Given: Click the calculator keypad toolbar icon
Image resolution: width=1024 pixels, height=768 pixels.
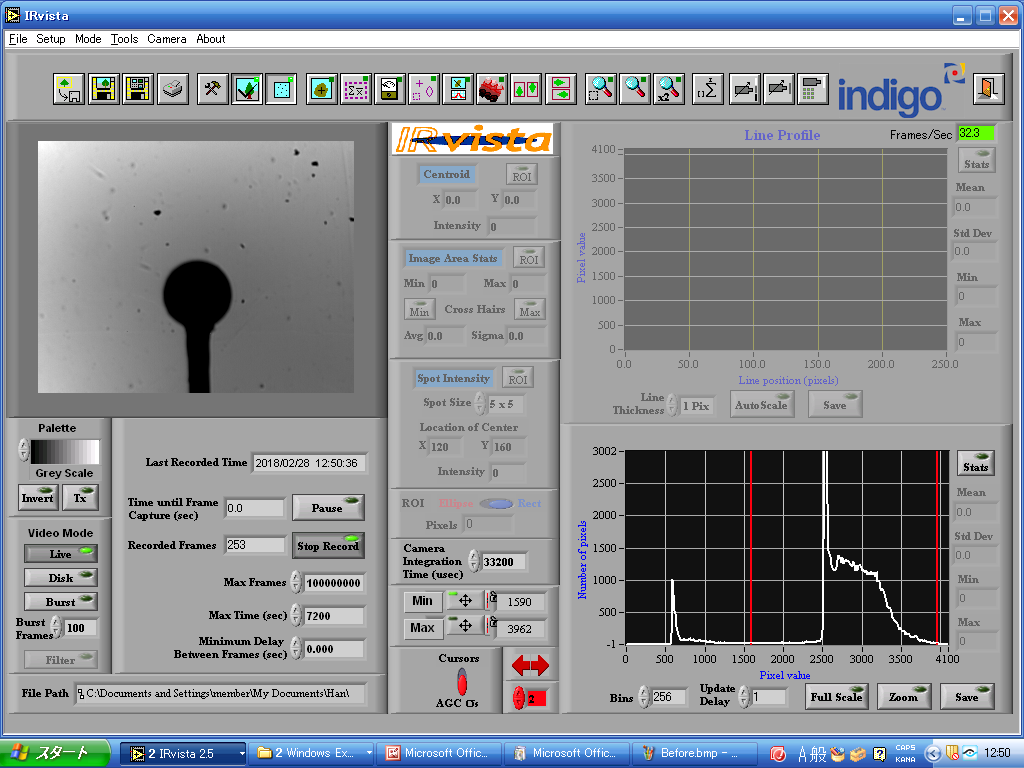Looking at the screenshot, I should [x=812, y=89].
